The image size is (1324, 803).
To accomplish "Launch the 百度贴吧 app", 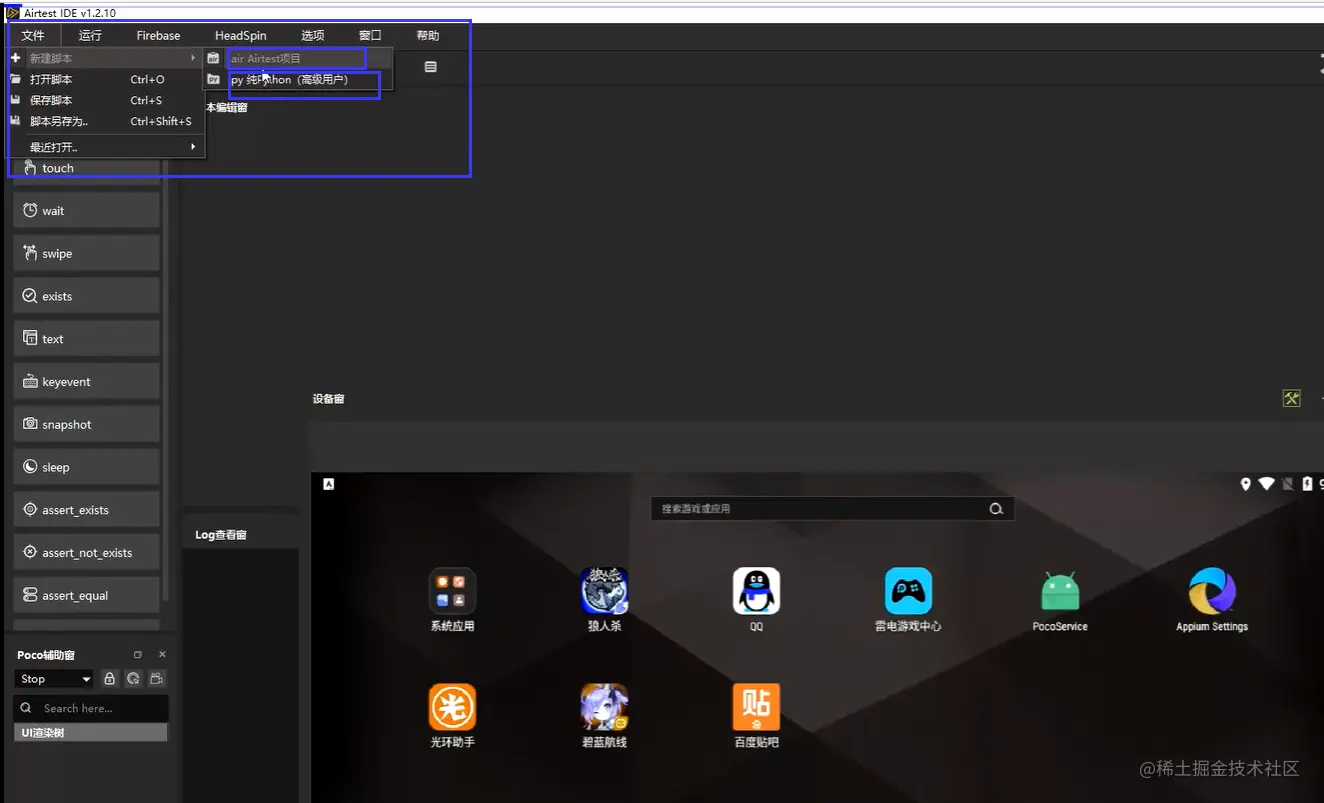I will [756, 708].
